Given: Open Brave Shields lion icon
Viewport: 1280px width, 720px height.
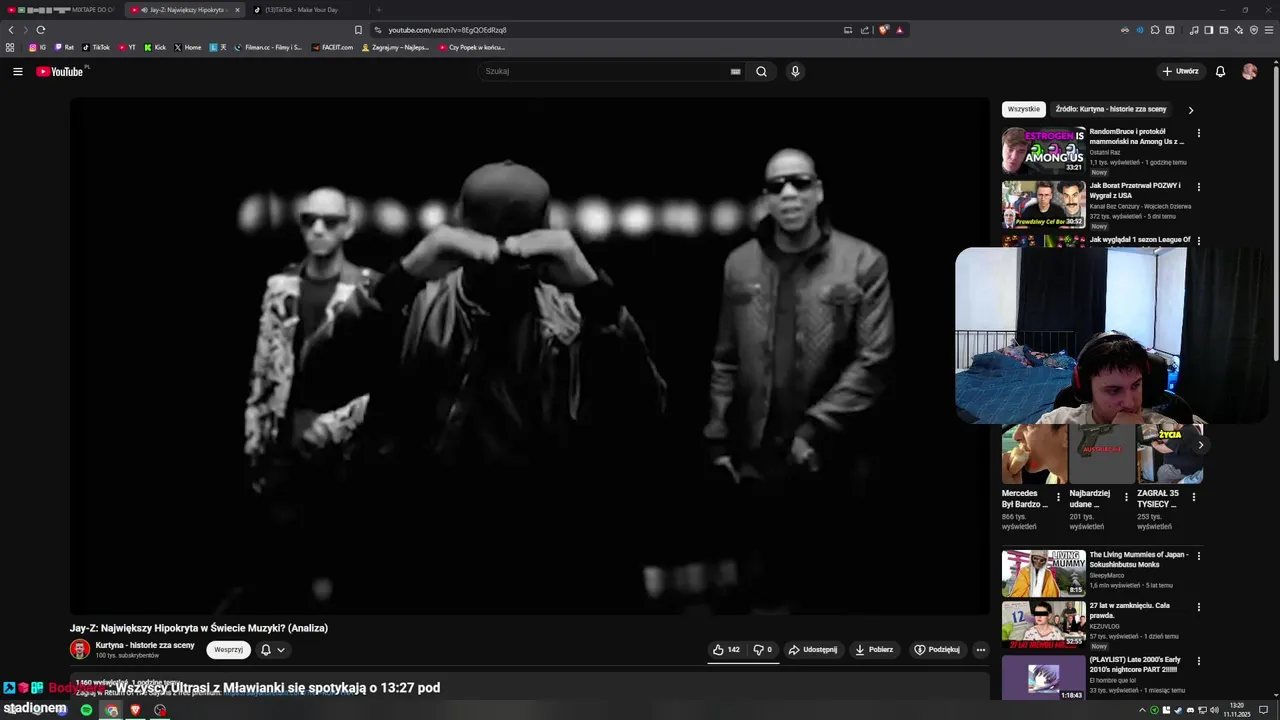Looking at the screenshot, I should pyautogui.click(x=883, y=30).
